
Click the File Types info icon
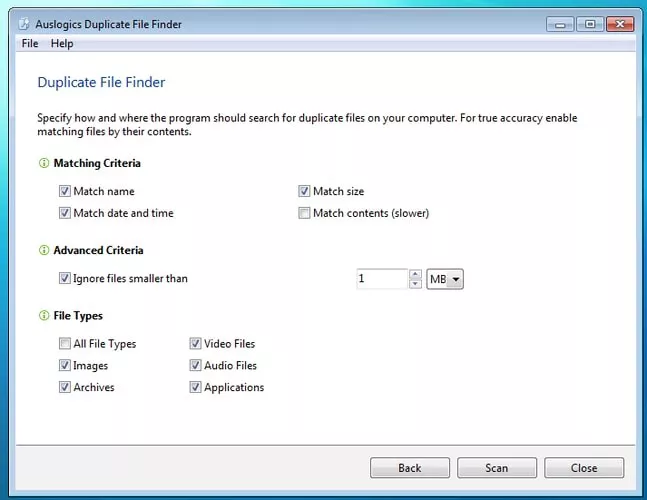[44, 316]
